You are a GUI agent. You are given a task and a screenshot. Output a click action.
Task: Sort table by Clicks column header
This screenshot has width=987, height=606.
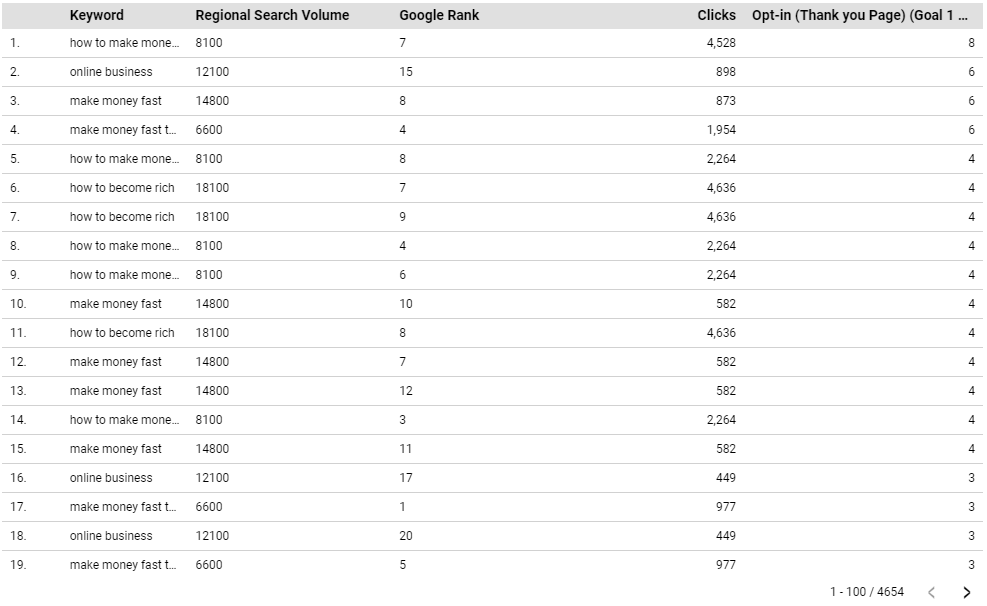[x=716, y=15]
